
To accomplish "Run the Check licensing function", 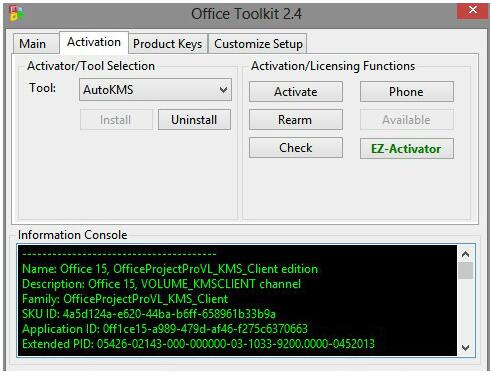I will [x=296, y=148].
